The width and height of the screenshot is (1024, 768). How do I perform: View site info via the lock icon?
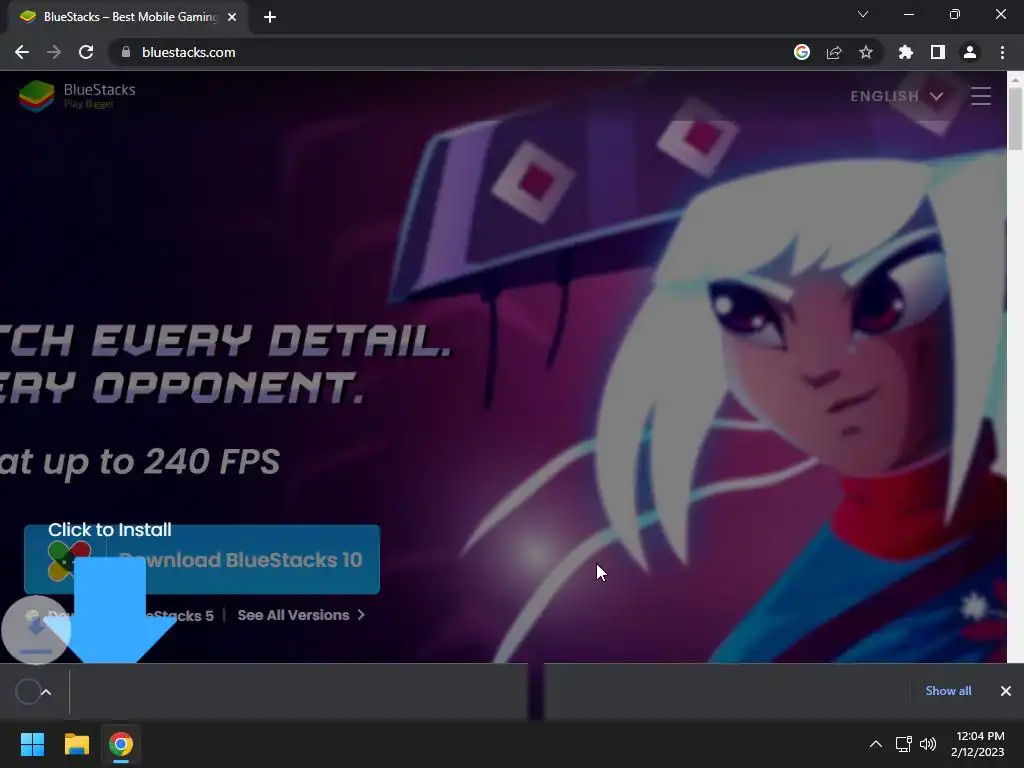point(125,52)
